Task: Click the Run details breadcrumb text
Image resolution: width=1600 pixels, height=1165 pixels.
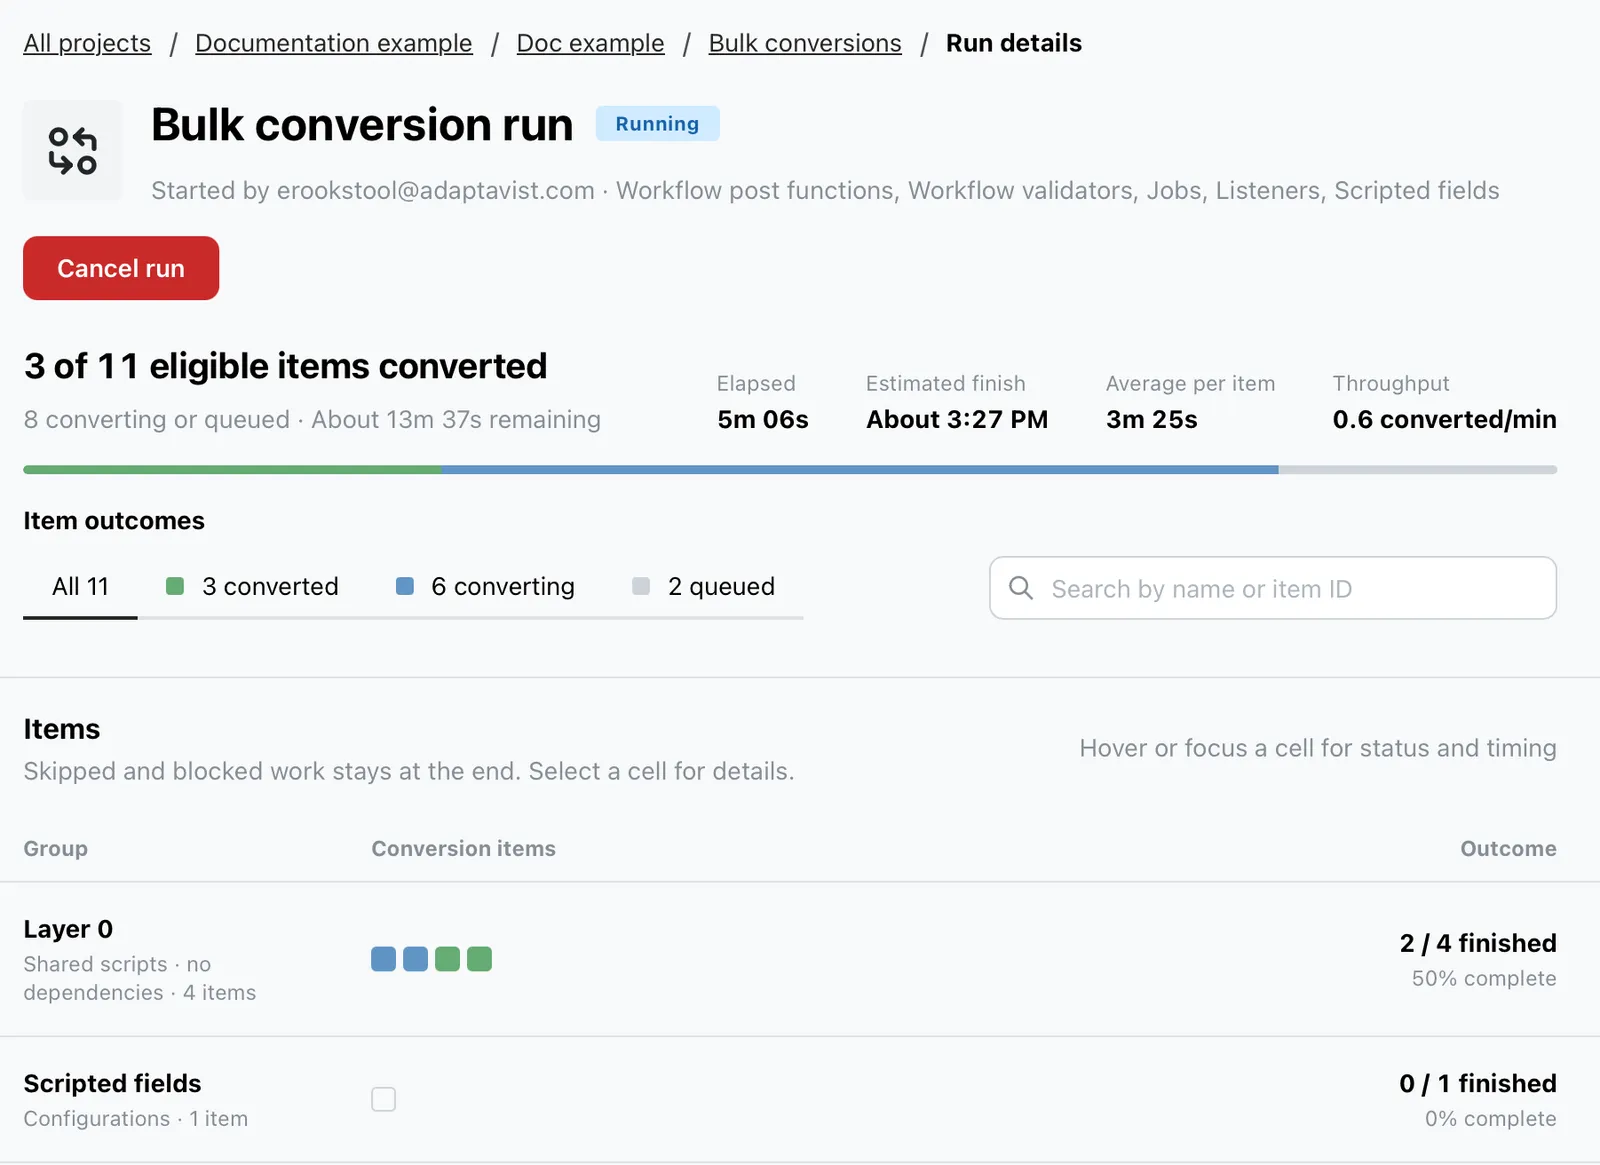Action: pyautogui.click(x=1013, y=43)
